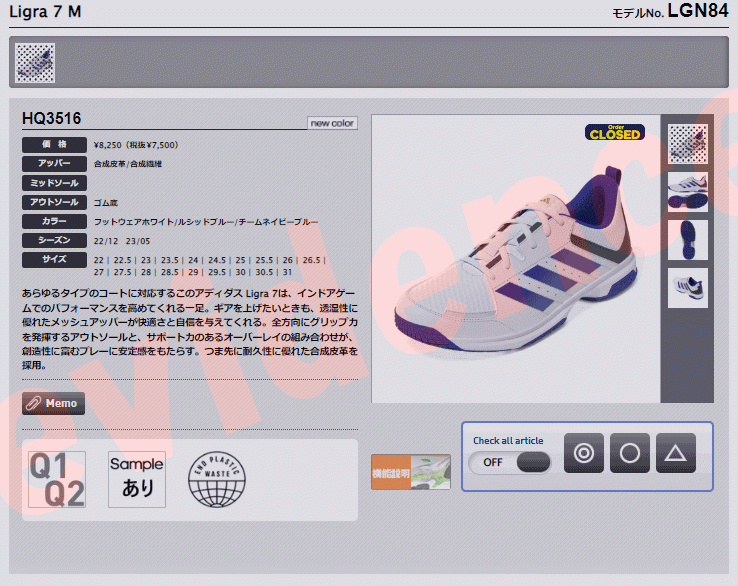This screenshot has width=738, height=586.
Task: Click the article number HQ3516
Action: (51, 118)
